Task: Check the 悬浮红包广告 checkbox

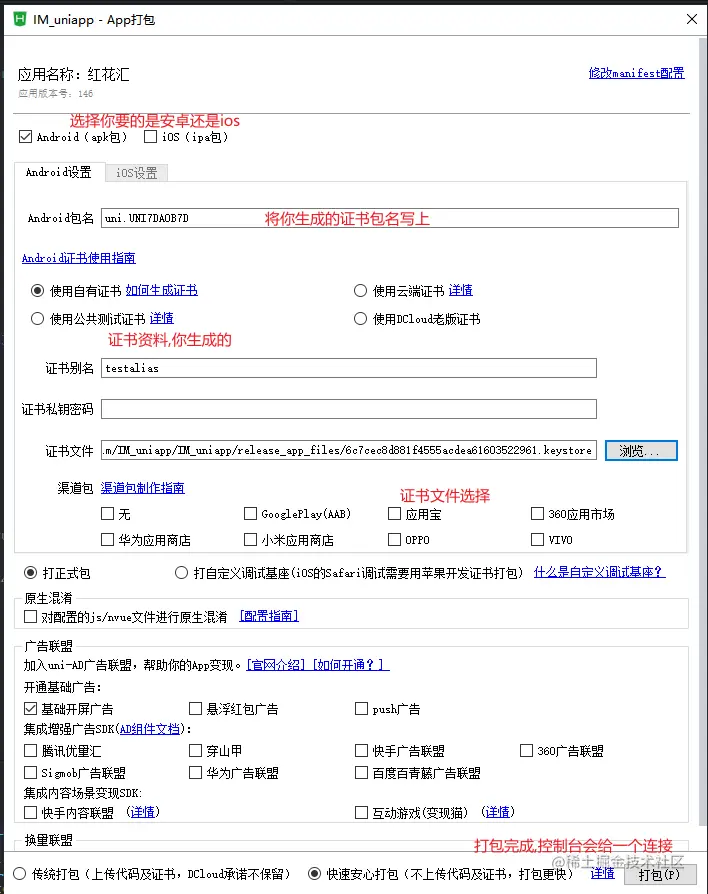Action: tap(196, 709)
